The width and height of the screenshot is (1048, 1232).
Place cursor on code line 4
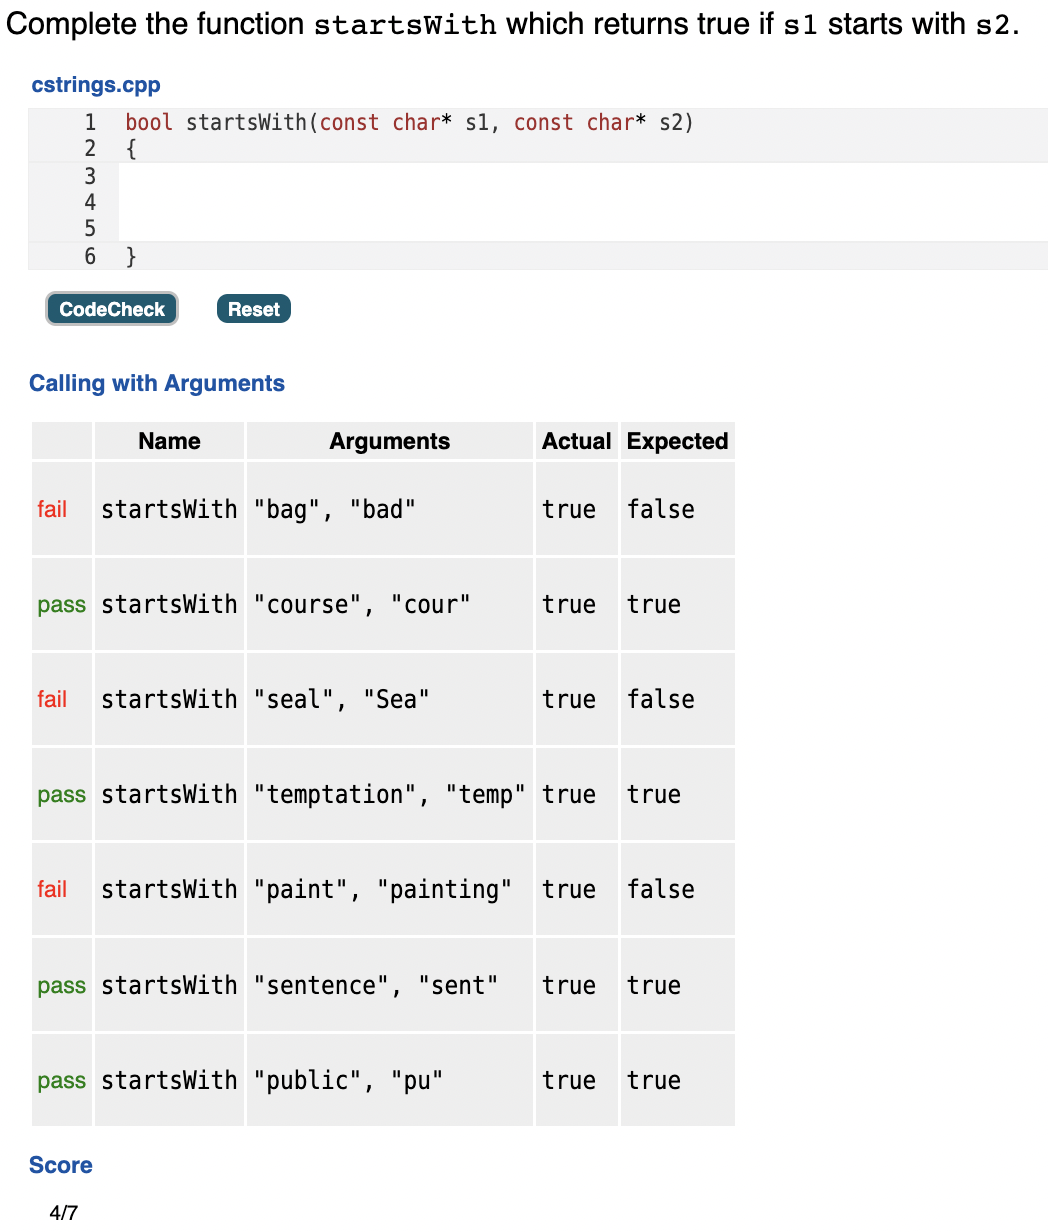pyautogui.click(x=300, y=202)
